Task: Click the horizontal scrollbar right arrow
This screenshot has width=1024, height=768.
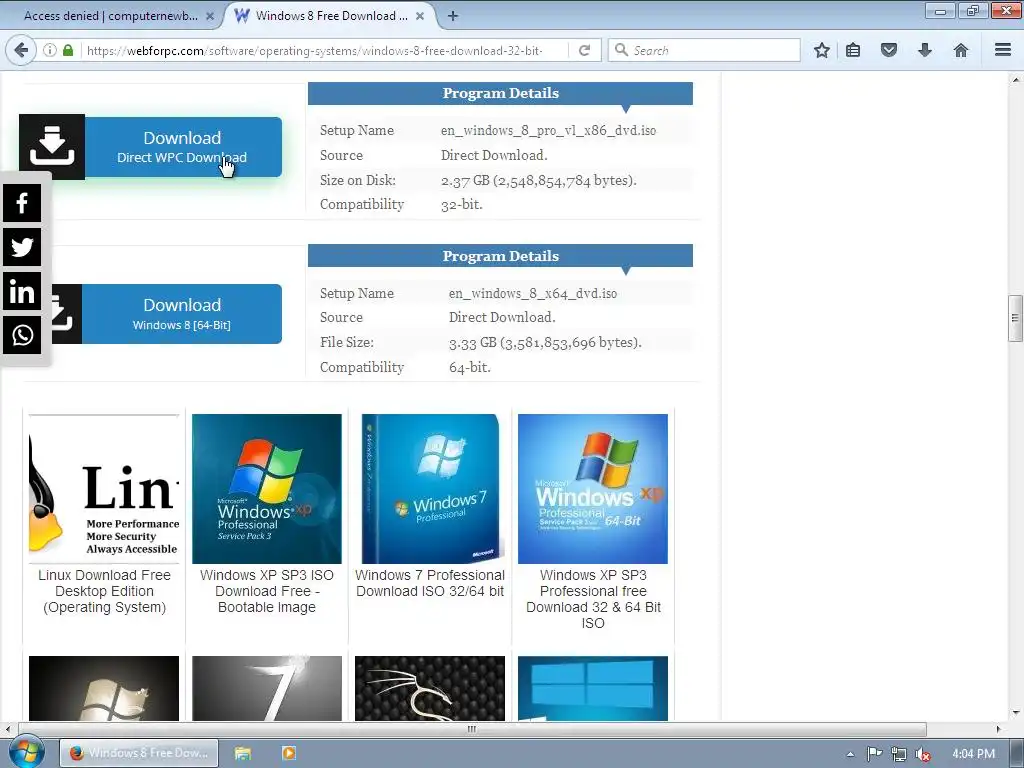Action: (x=998, y=729)
